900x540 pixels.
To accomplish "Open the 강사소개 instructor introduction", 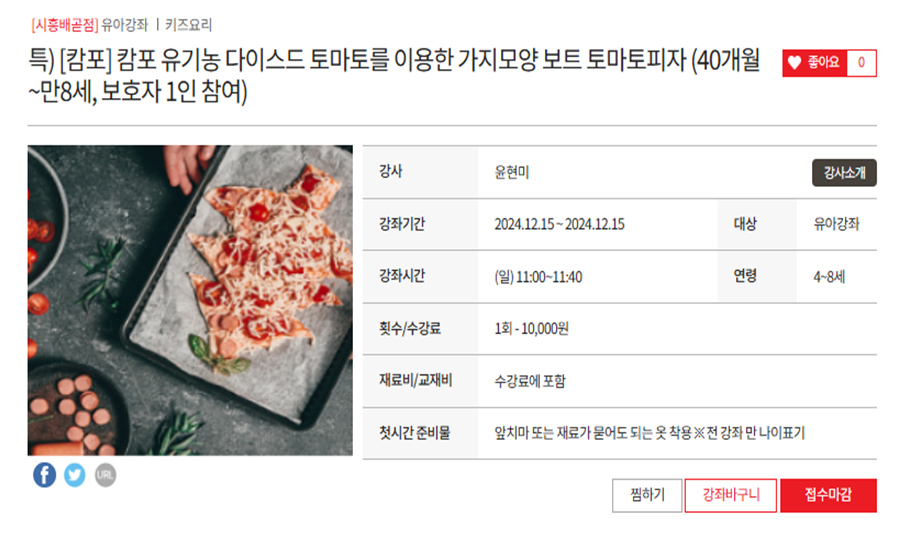I will point(844,172).
